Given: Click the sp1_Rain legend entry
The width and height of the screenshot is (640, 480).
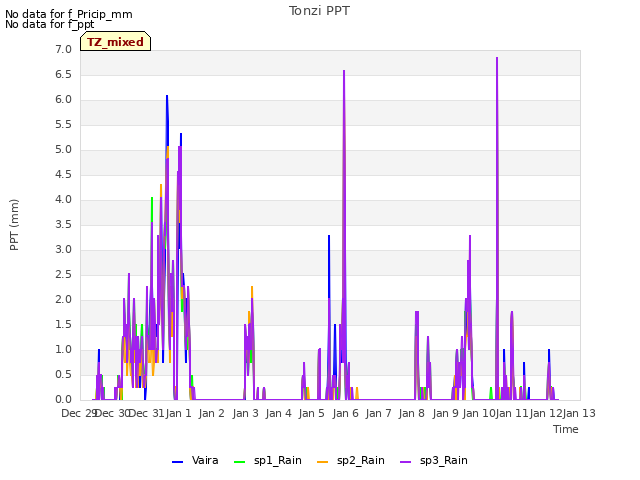Looking at the screenshot, I should click(268, 461).
